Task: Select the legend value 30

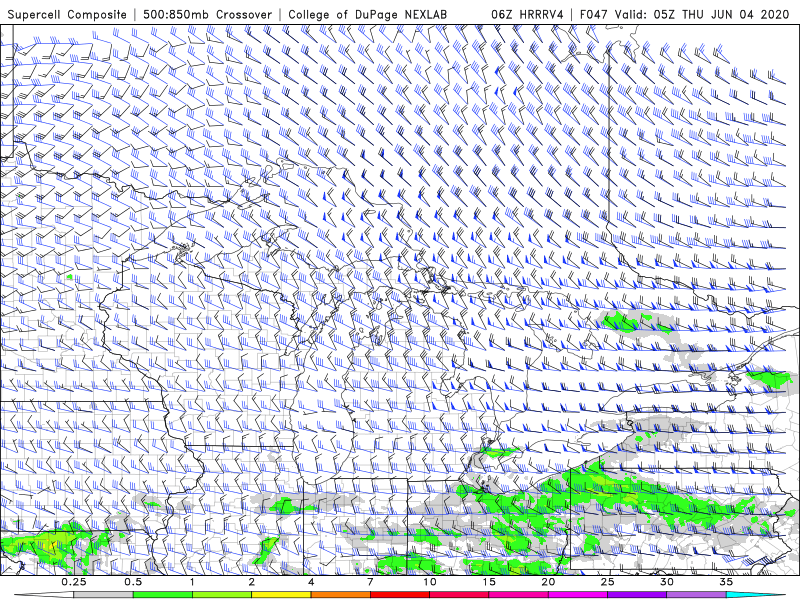Action: (667, 582)
